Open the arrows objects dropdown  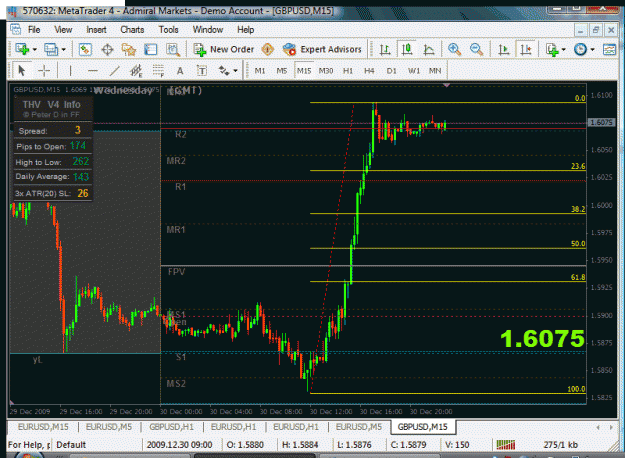(x=236, y=71)
